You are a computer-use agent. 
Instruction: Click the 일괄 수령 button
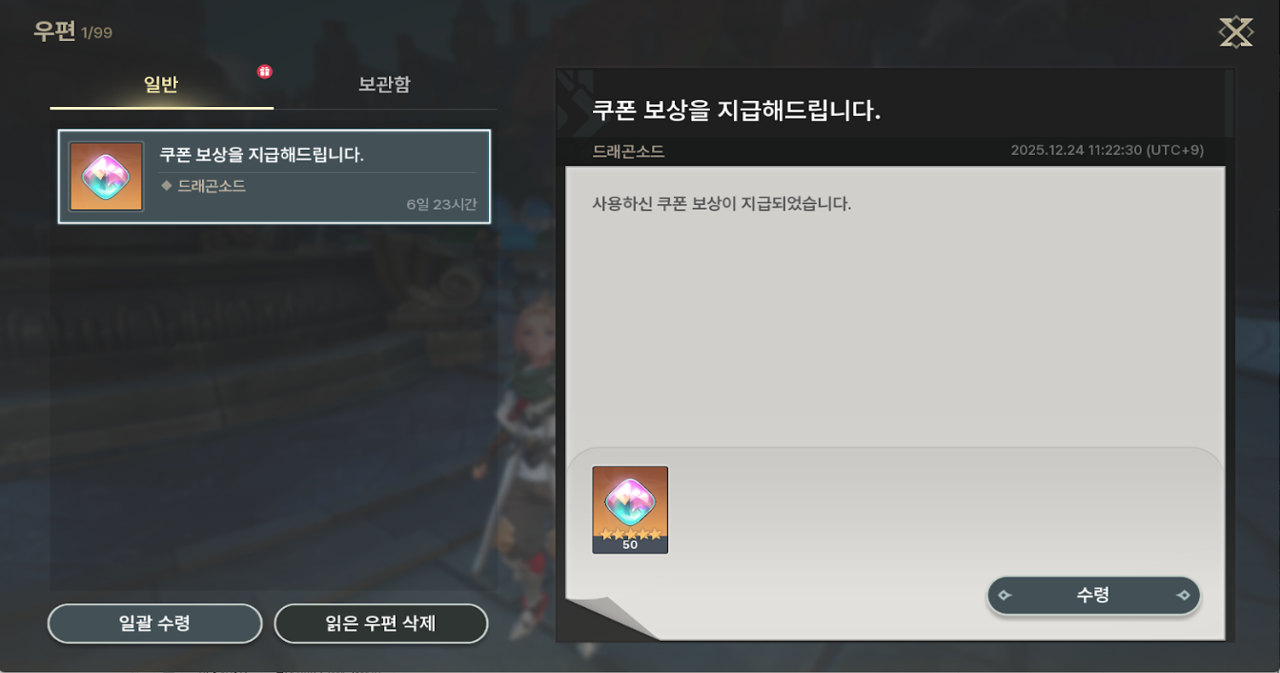155,624
